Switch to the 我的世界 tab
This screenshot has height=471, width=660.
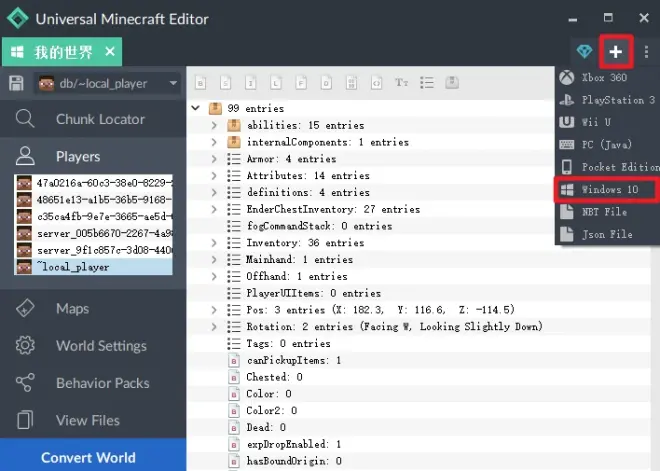pos(62,52)
